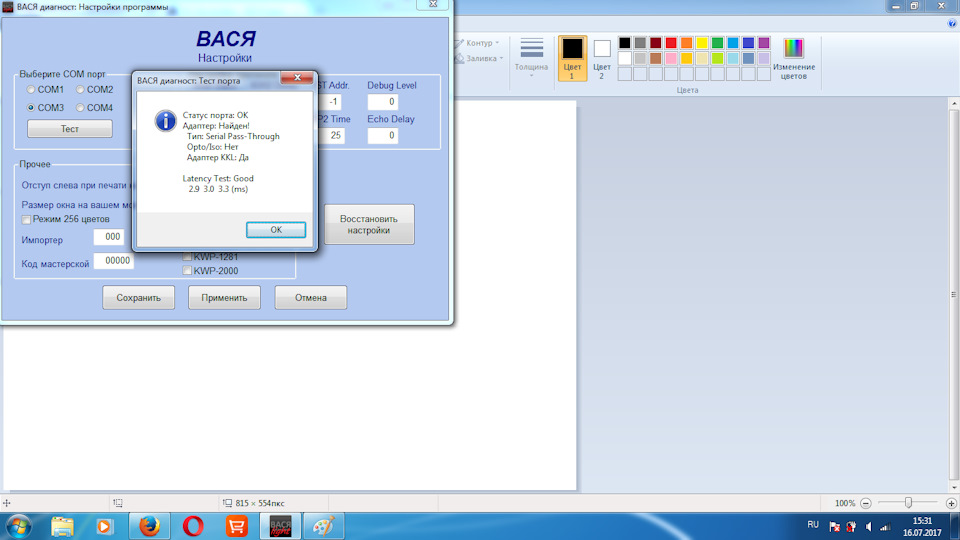Select the COM4 port radio button
The image size is (960, 540).
[x=80, y=108]
